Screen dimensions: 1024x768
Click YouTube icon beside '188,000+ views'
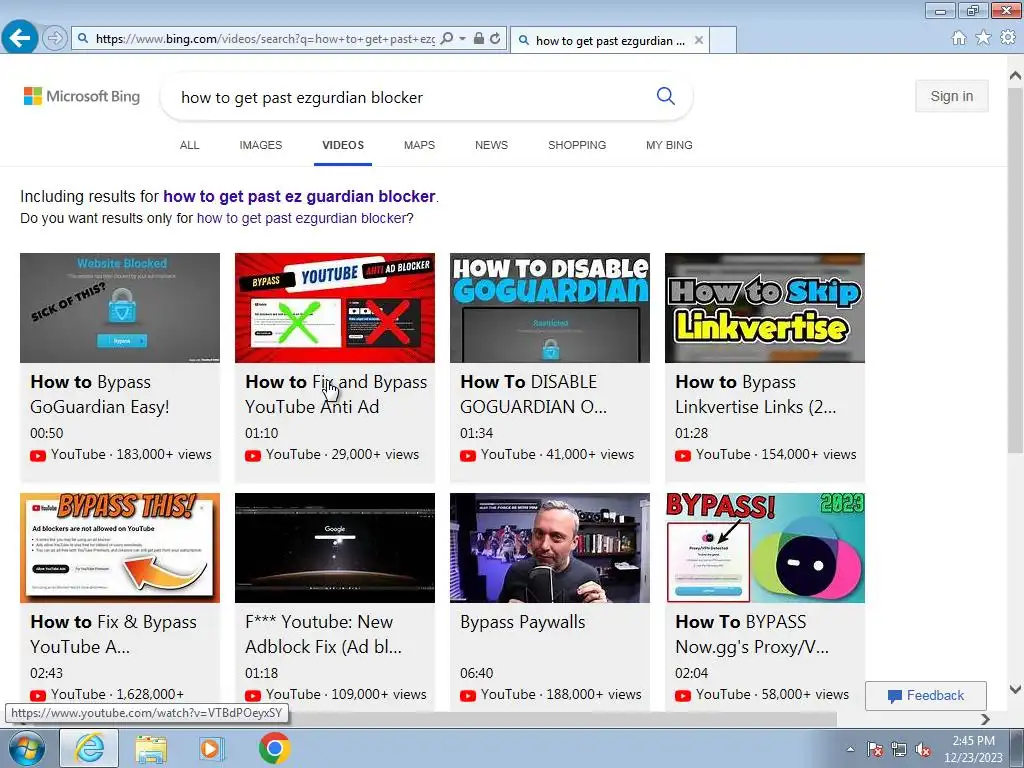[468, 696]
